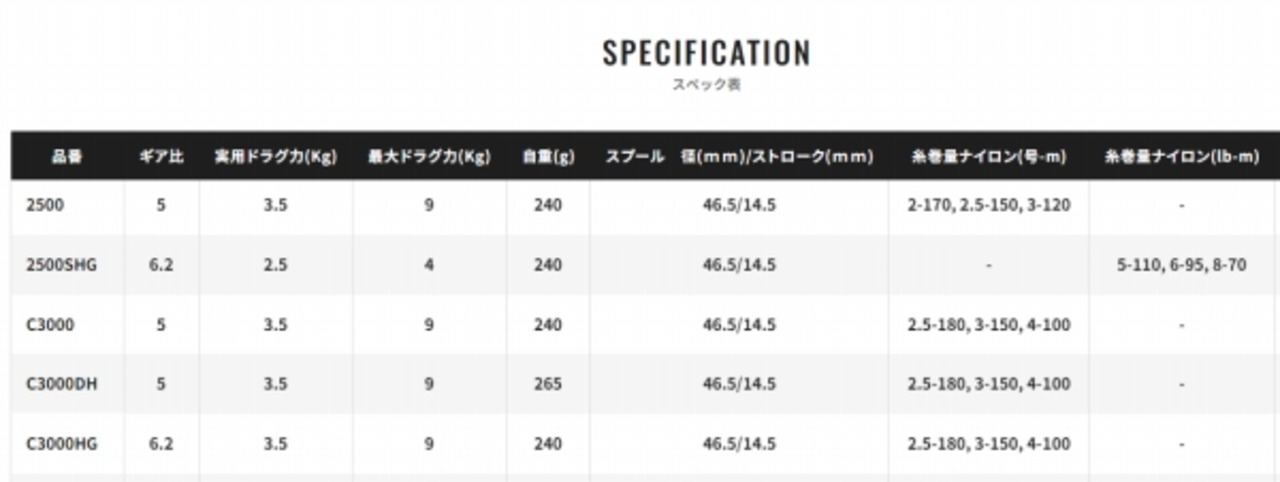Click the 糸巻量ナイロン(号-m) header
Screen dimensions: 1280x482
tap(989, 157)
